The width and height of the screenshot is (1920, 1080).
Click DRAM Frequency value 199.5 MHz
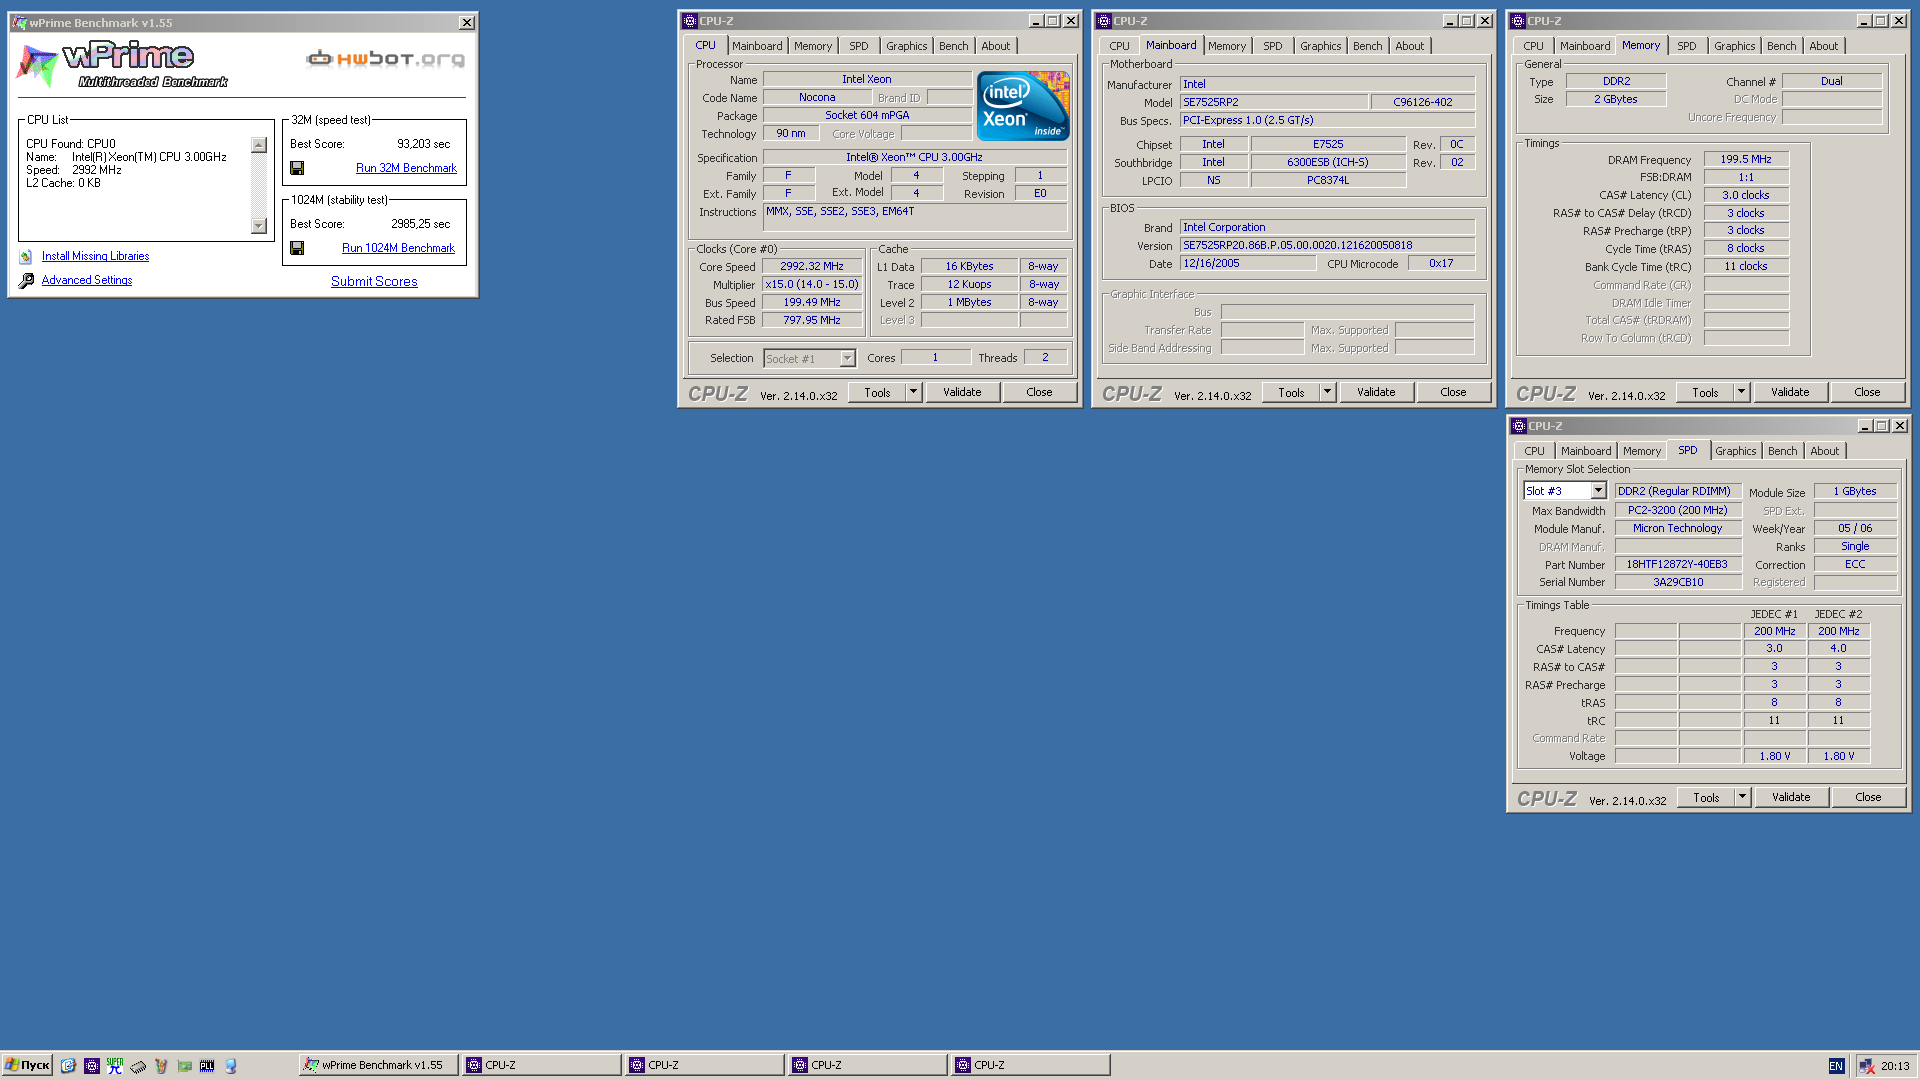click(1746, 159)
